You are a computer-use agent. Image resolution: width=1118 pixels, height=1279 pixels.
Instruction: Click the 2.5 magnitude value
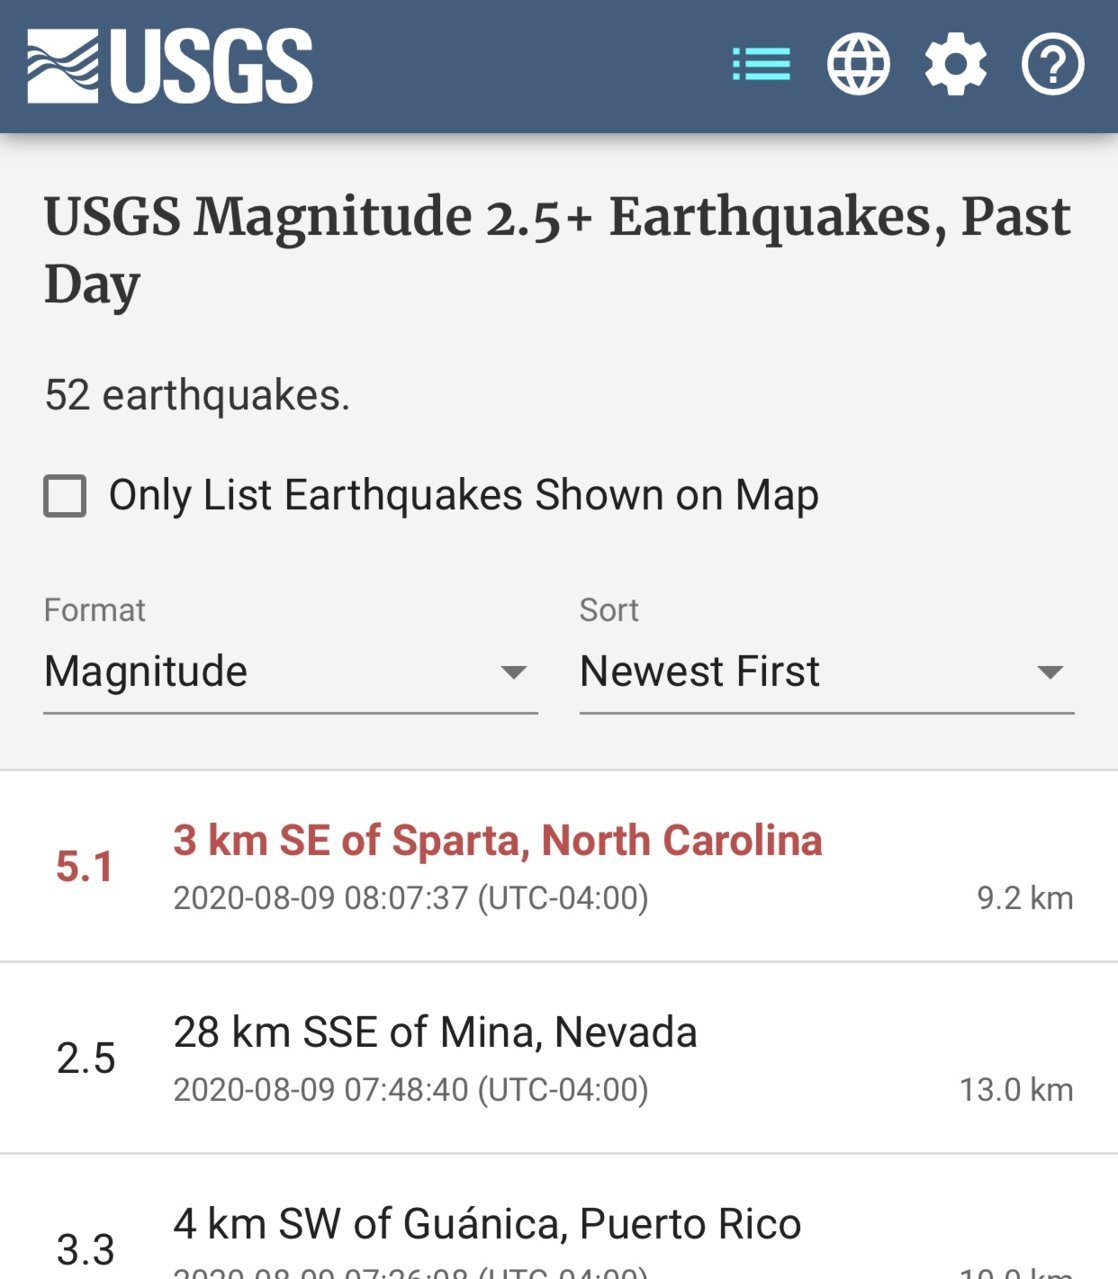(x=86, y=1058)
